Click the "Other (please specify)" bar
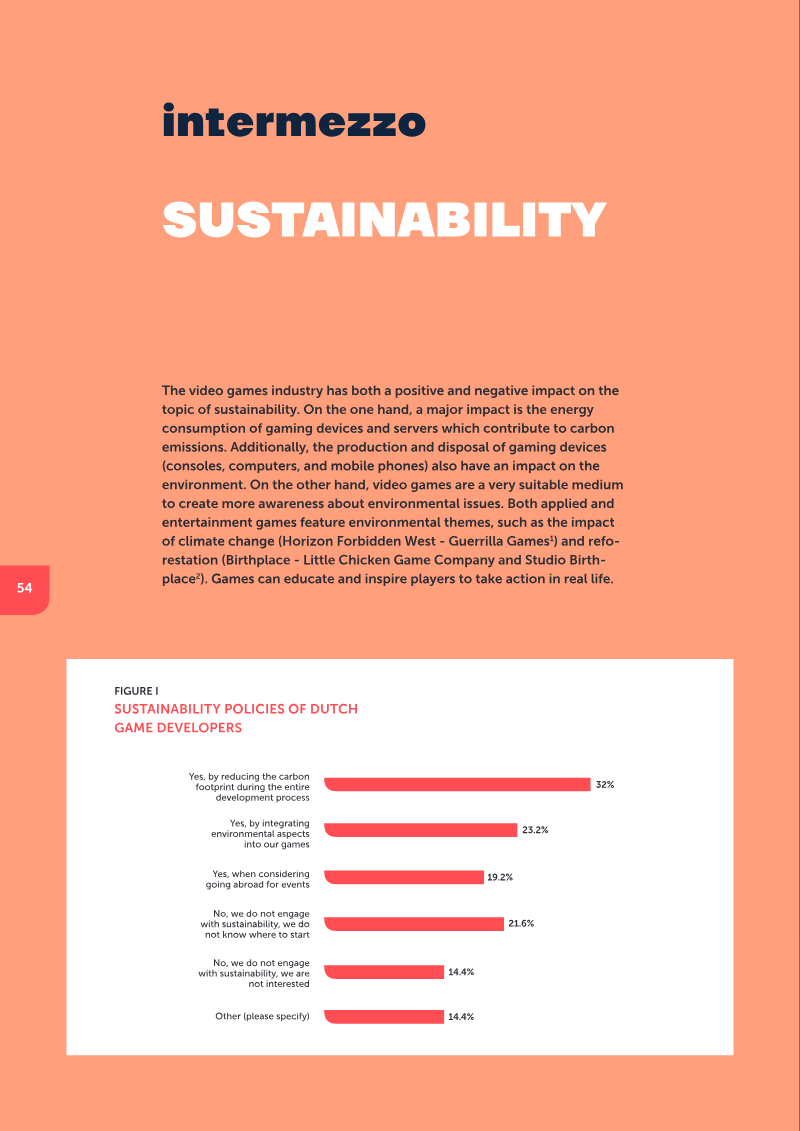Image resolution: width=800 pixels, height=1131 pixels. [384, 1017]
